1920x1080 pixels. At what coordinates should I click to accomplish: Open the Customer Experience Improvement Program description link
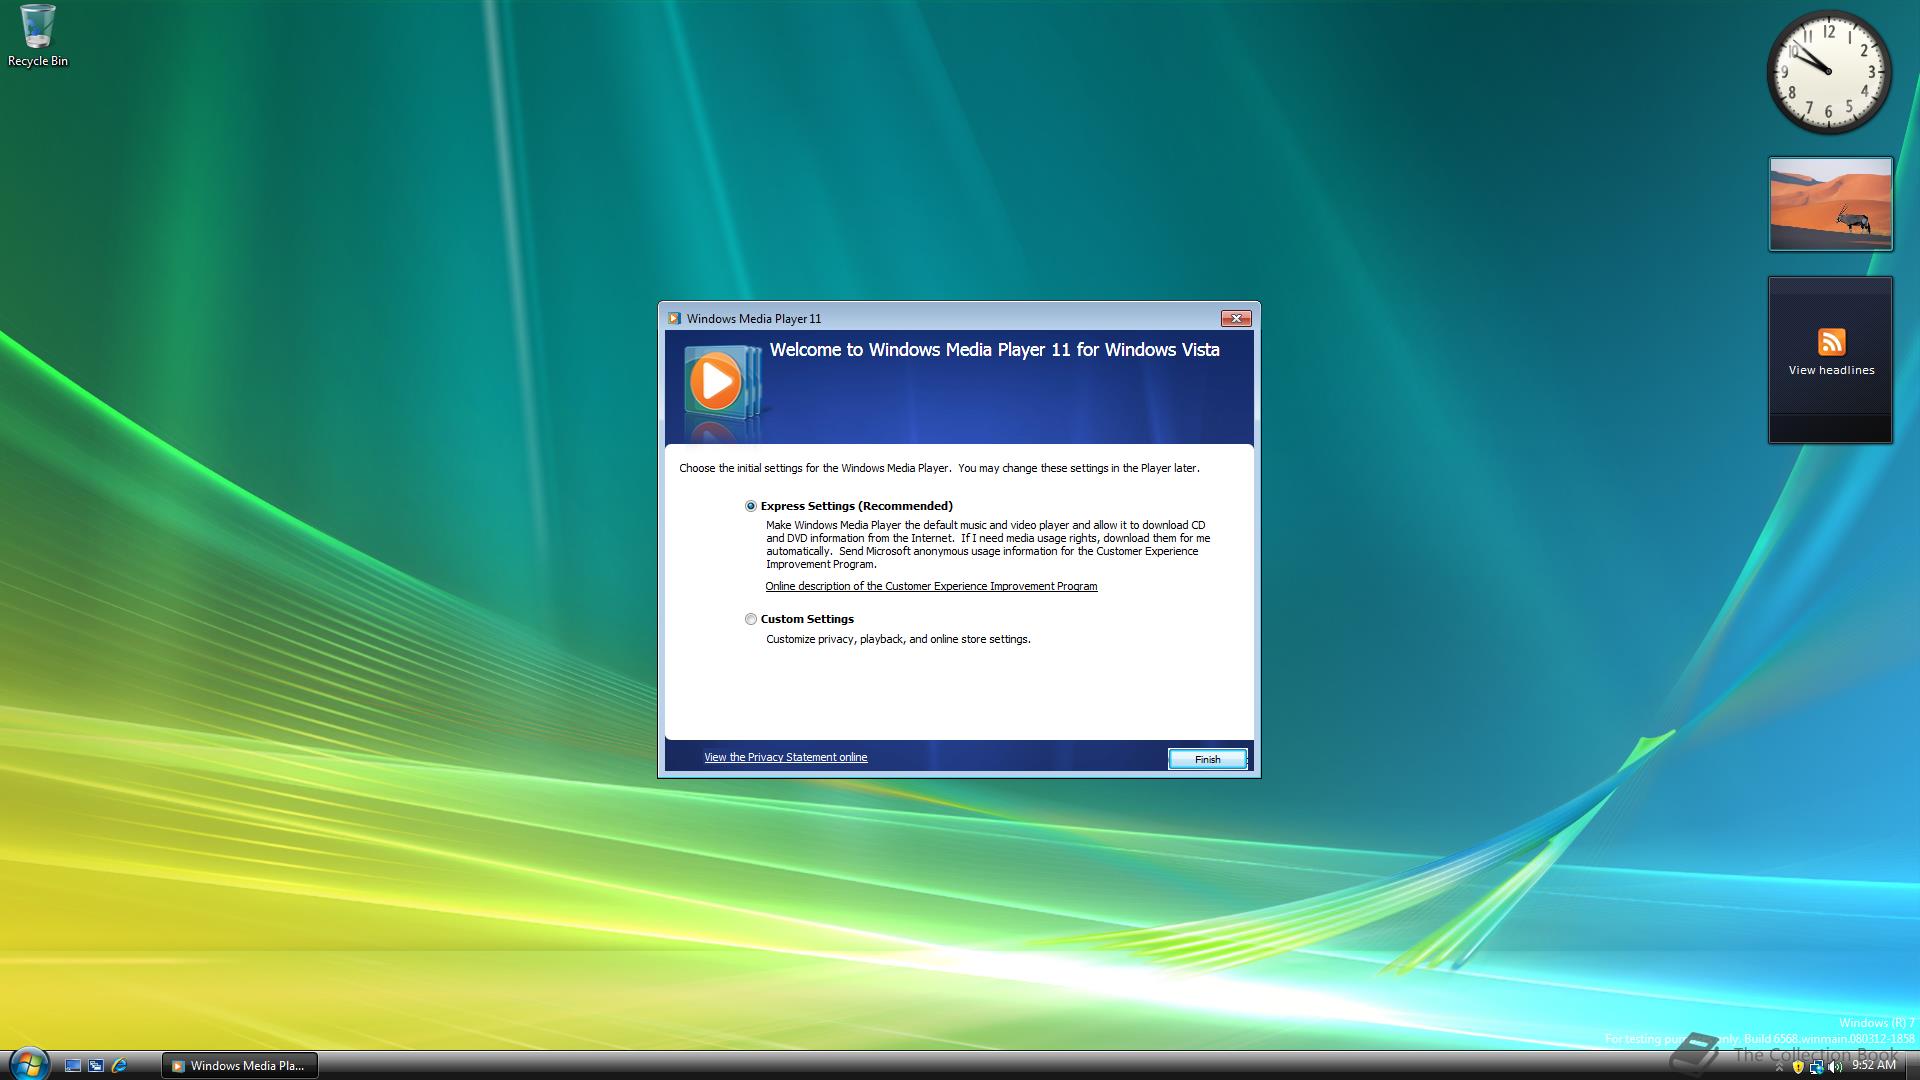pyautogui.click(x=931, y=586)
